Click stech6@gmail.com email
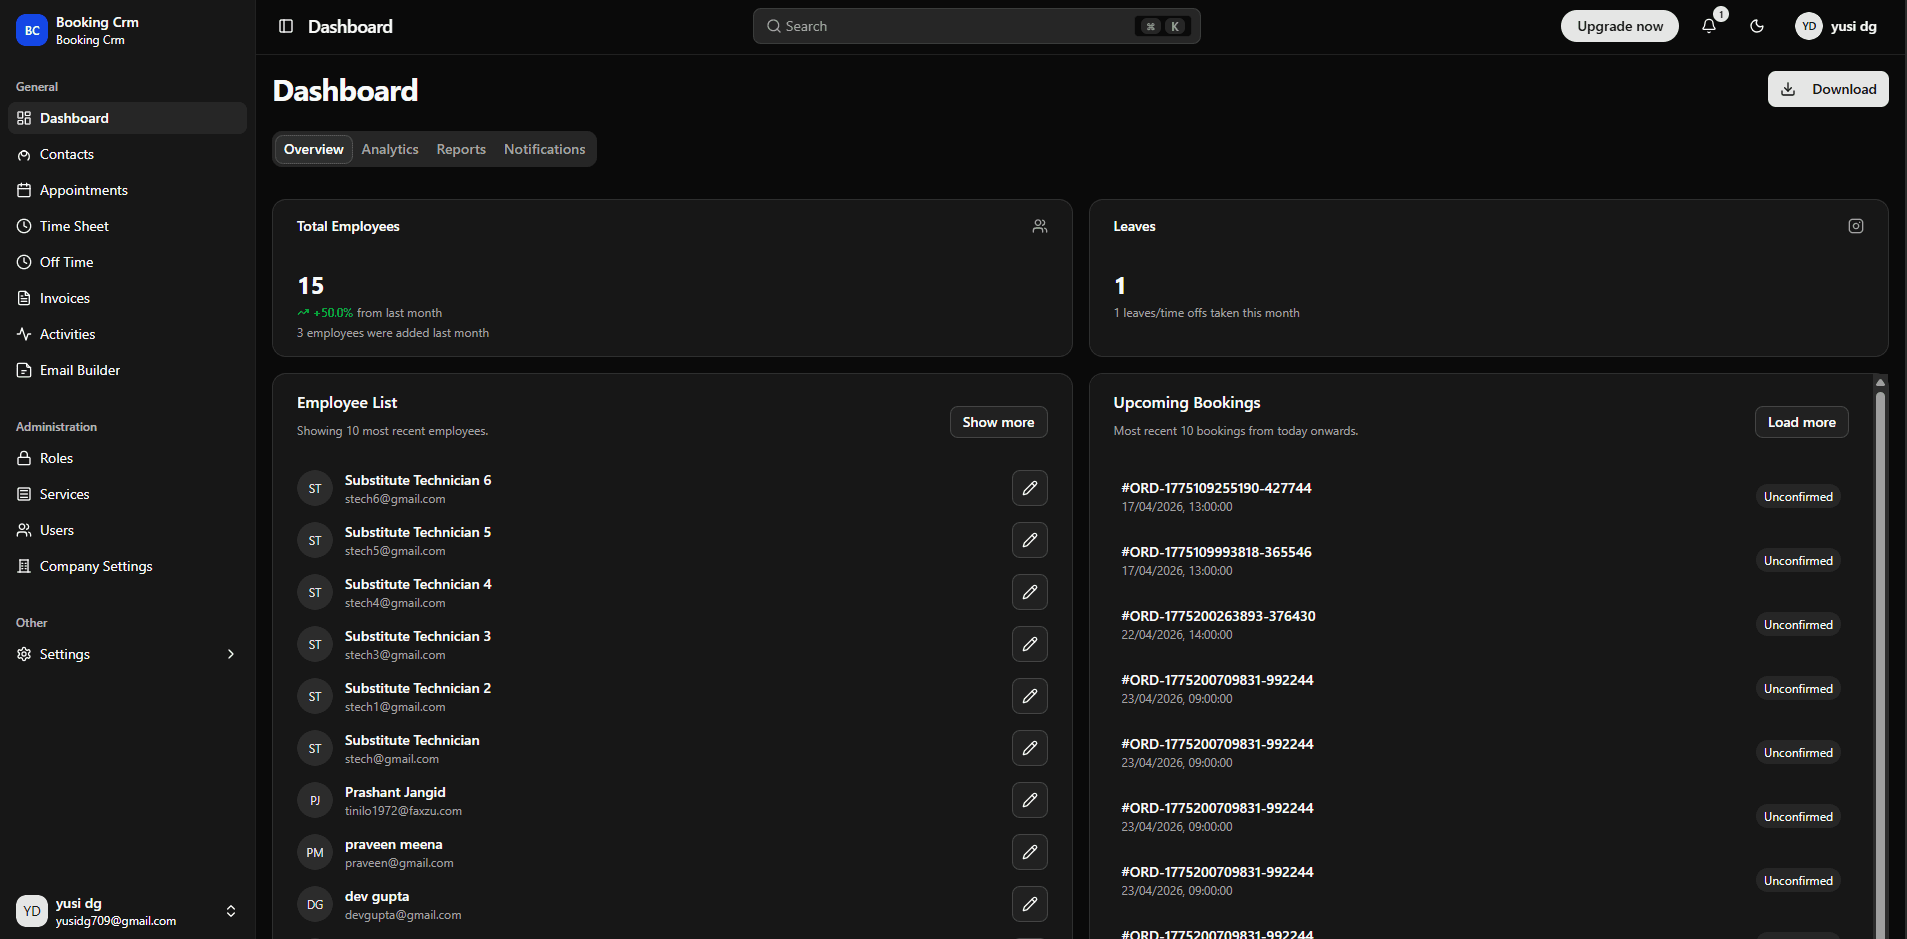Screen dimensions: 1907x939 395,499
